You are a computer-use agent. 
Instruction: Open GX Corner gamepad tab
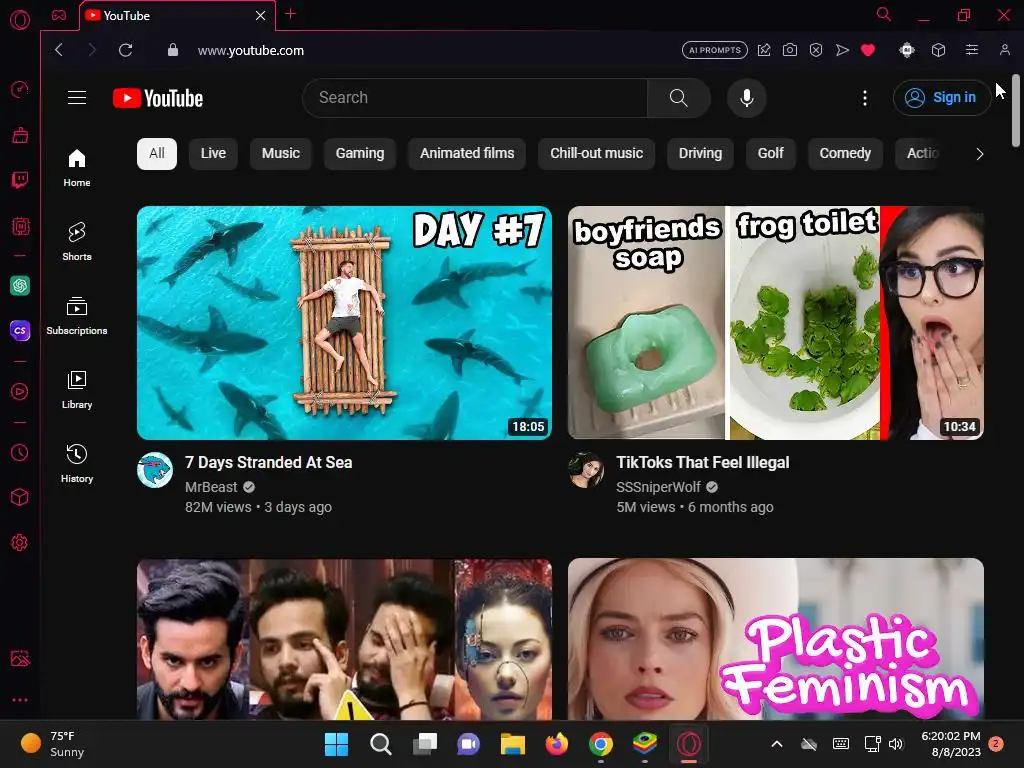click(x=59, y=15)
